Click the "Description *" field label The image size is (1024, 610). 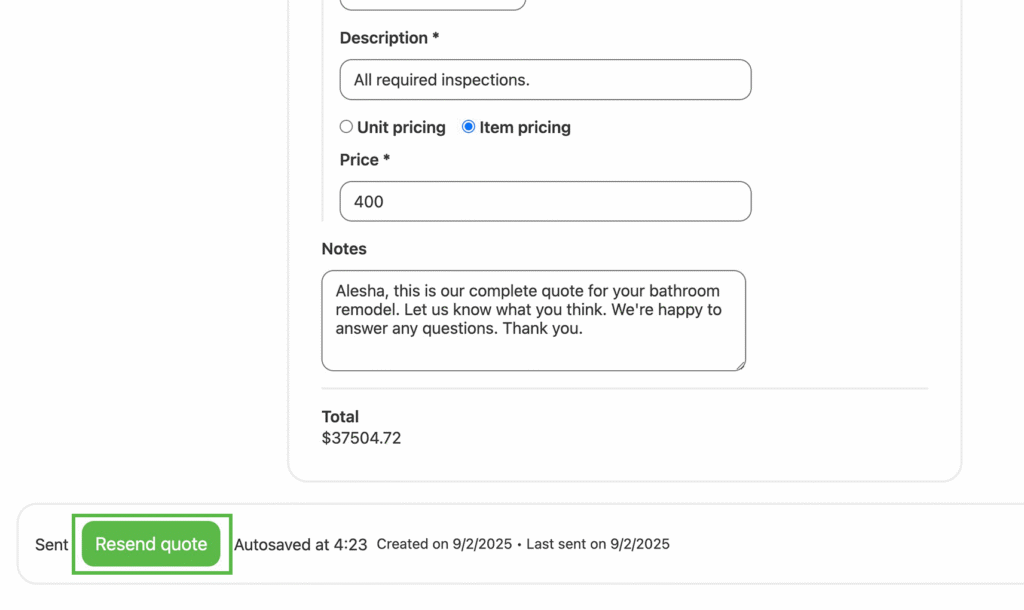(x=389, y=38)
